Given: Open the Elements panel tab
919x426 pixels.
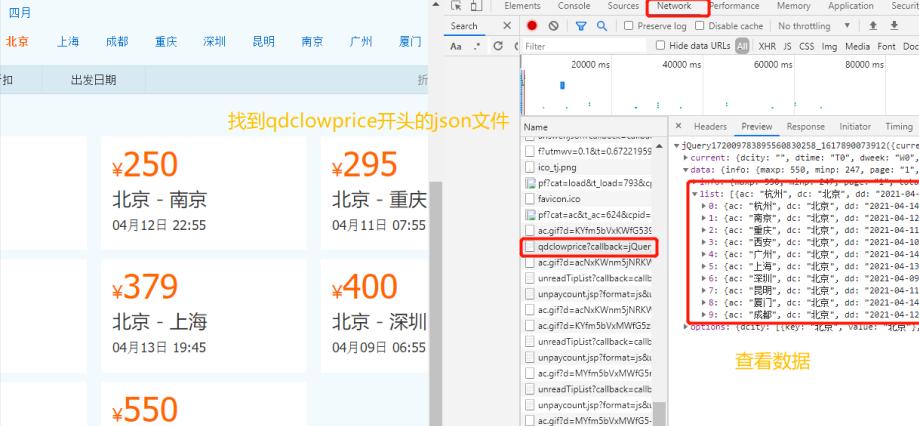Looking at the screenshot, I should click(x=522, y=6).
